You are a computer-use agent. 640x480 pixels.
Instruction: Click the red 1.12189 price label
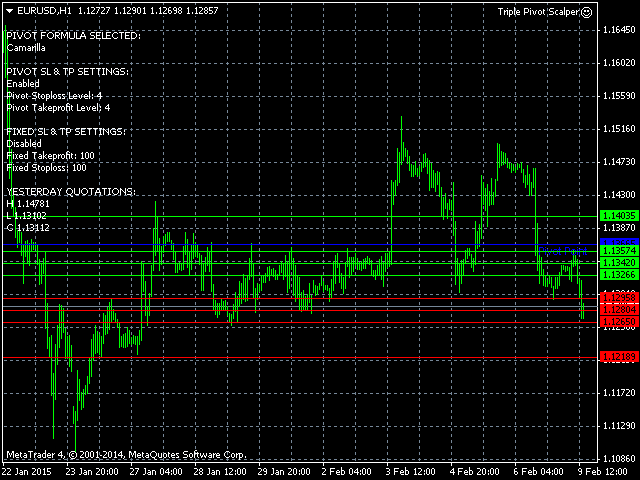619,357
